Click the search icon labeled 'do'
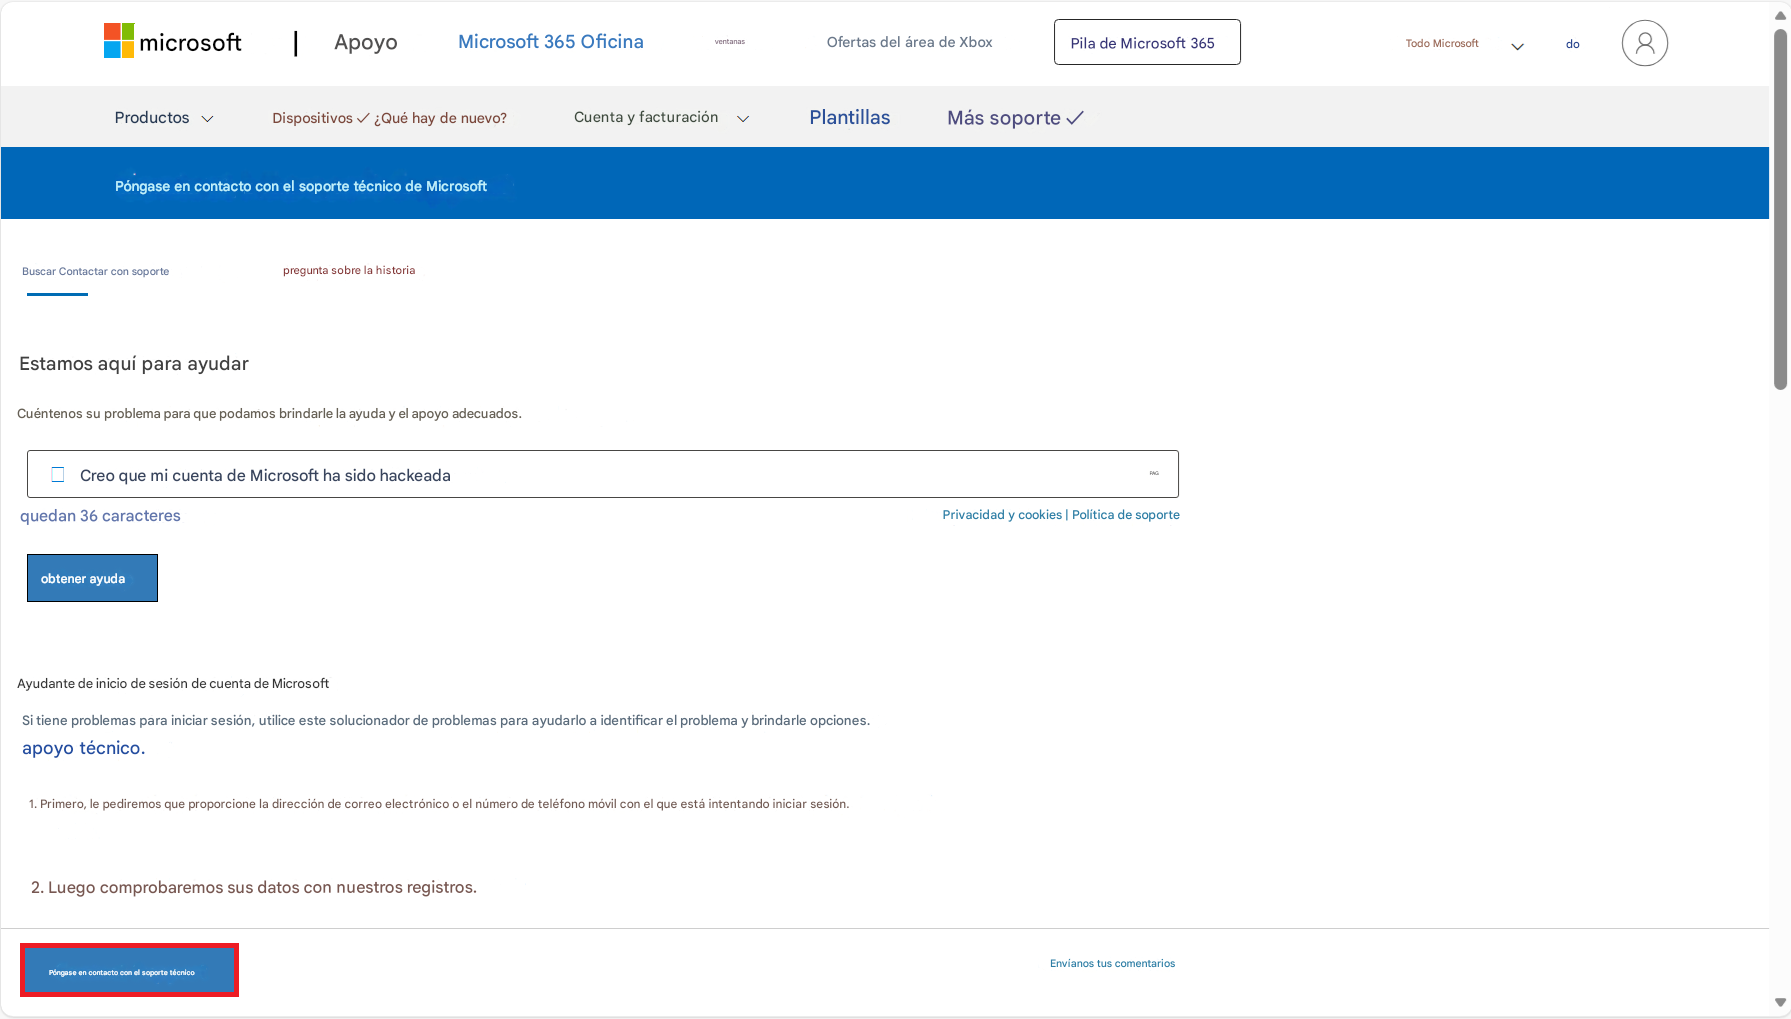The width and height of the screenshot is (1791, 1019). [1572, 43]
